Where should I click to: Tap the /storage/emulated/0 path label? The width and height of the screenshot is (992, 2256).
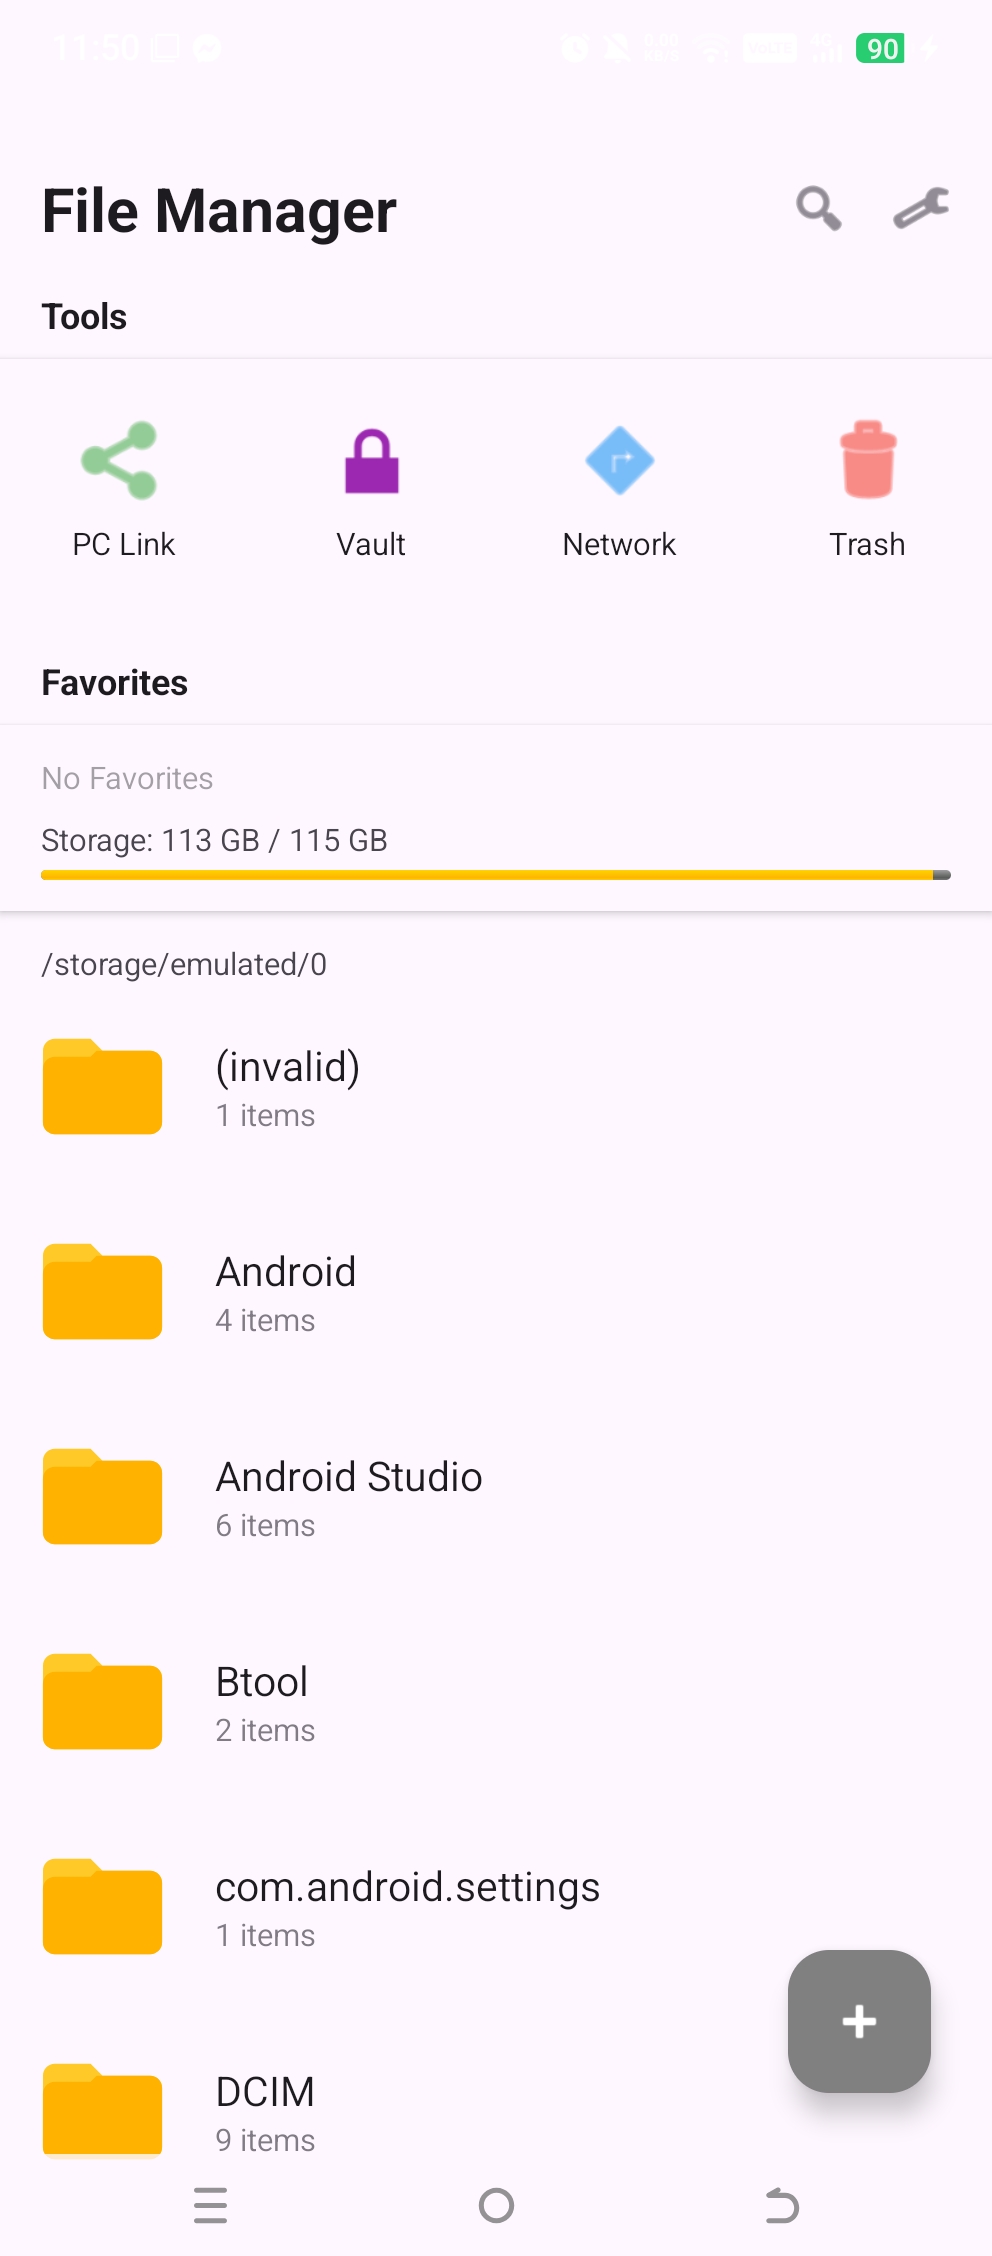[x=184, y=964]
